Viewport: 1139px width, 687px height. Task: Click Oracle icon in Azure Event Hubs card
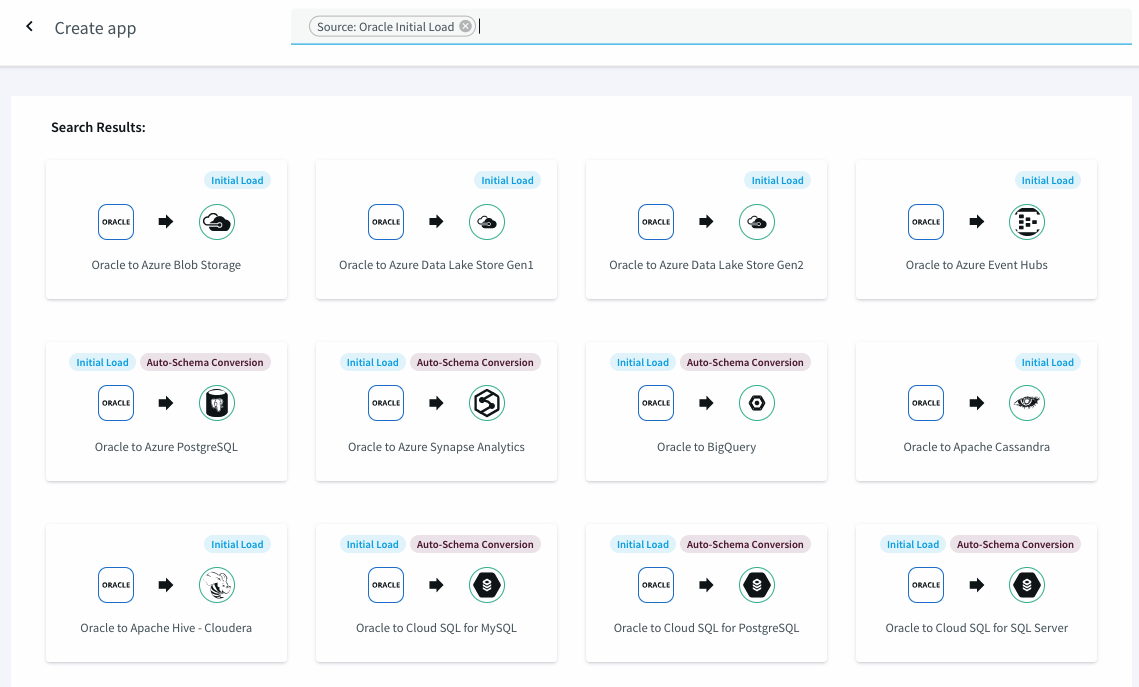tap(926, 221)
